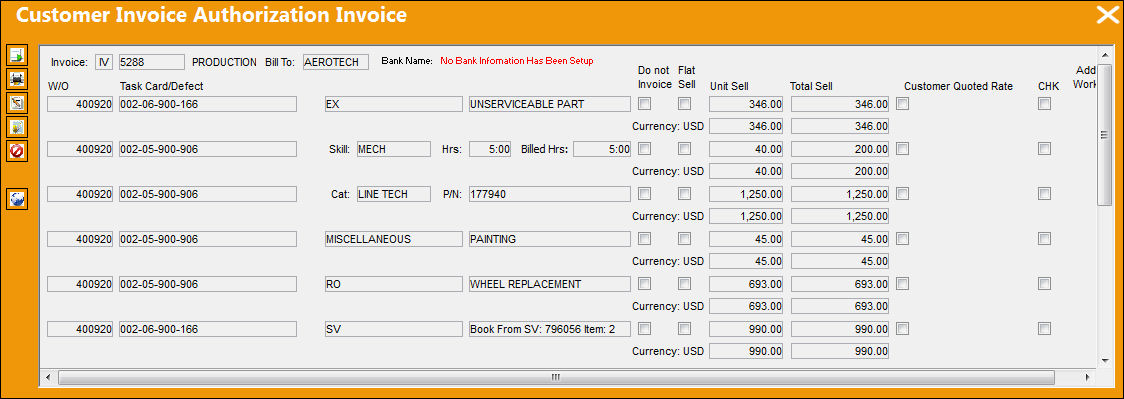Check Do not Invoice for UNSERVICEABLE PART row
1124x399 pixels.
645,104
